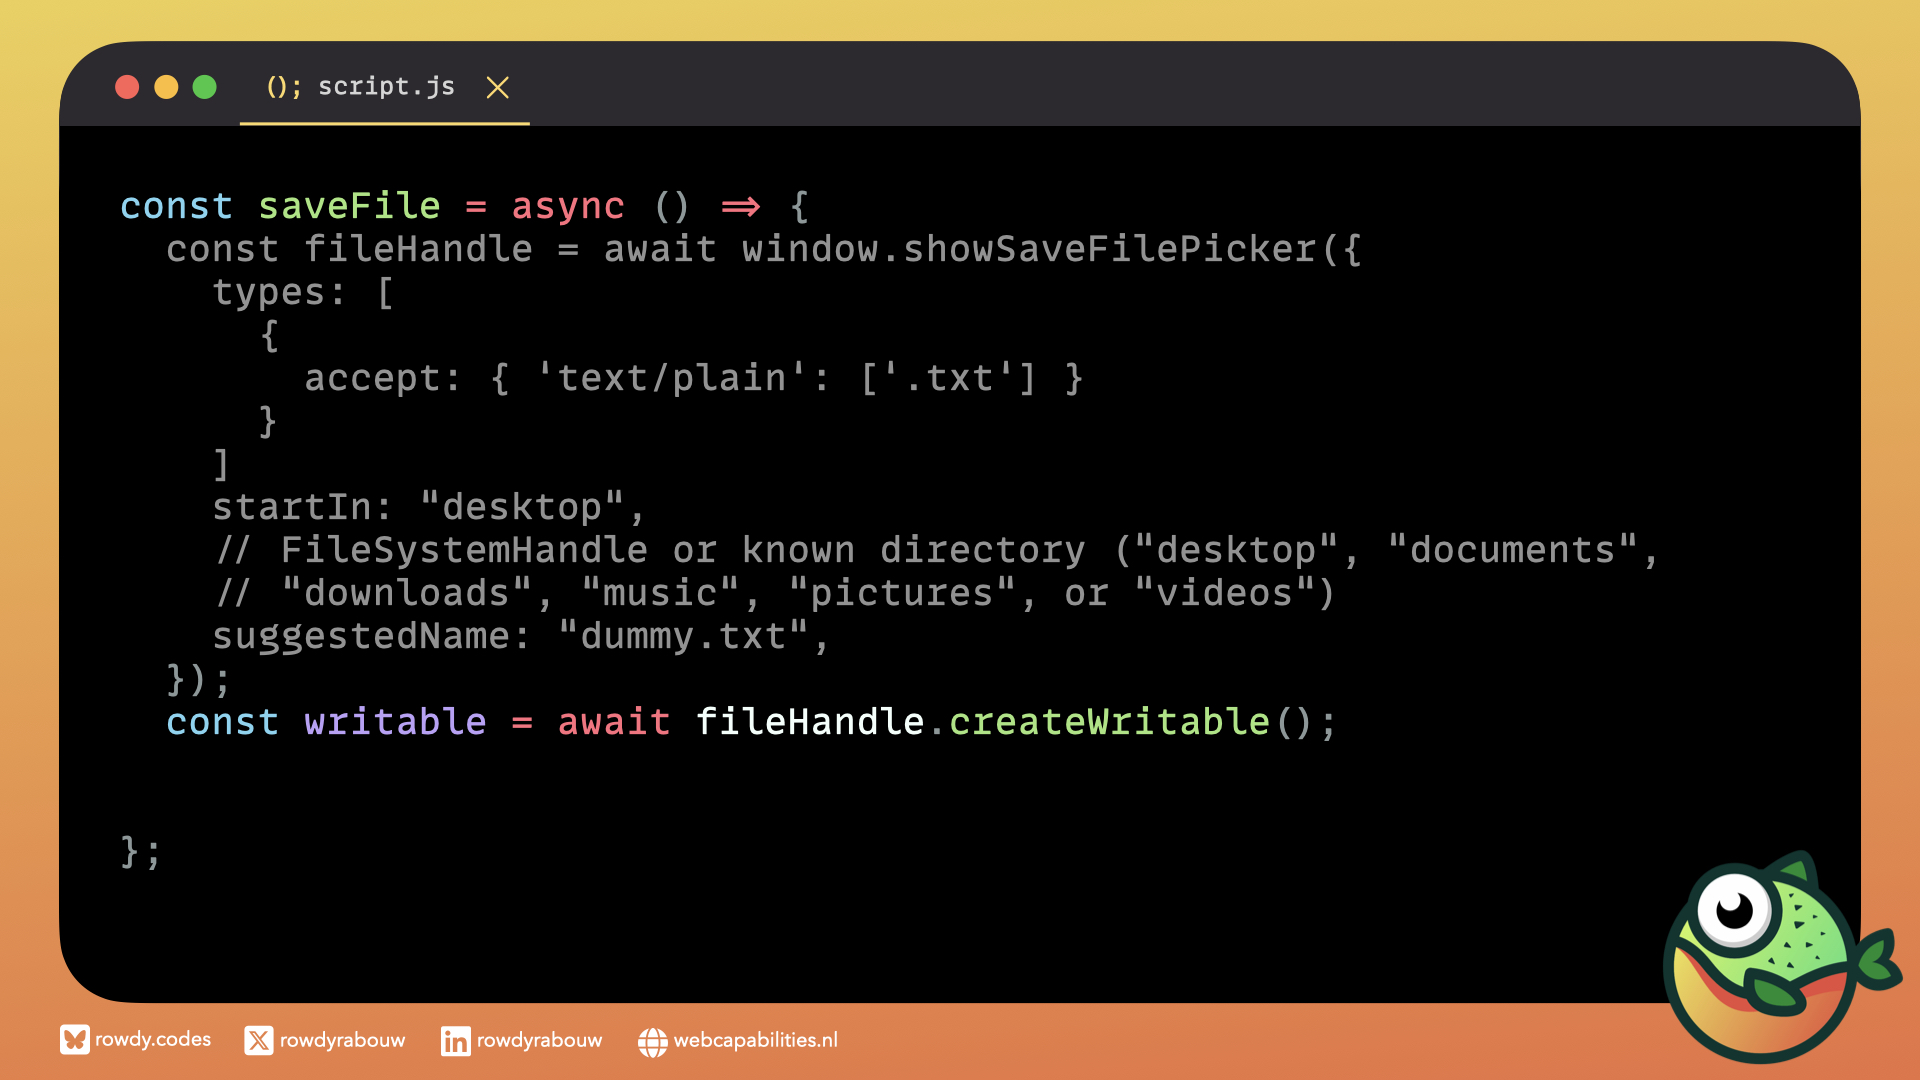
Task: Click the createWritable method call
Action: tap(1108, 722)
